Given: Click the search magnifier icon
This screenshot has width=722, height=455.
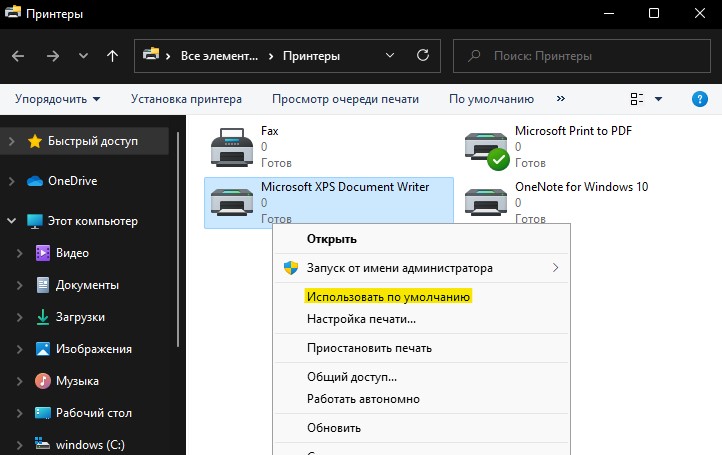Looking at the screenshot, I should [x=474, y=56].
